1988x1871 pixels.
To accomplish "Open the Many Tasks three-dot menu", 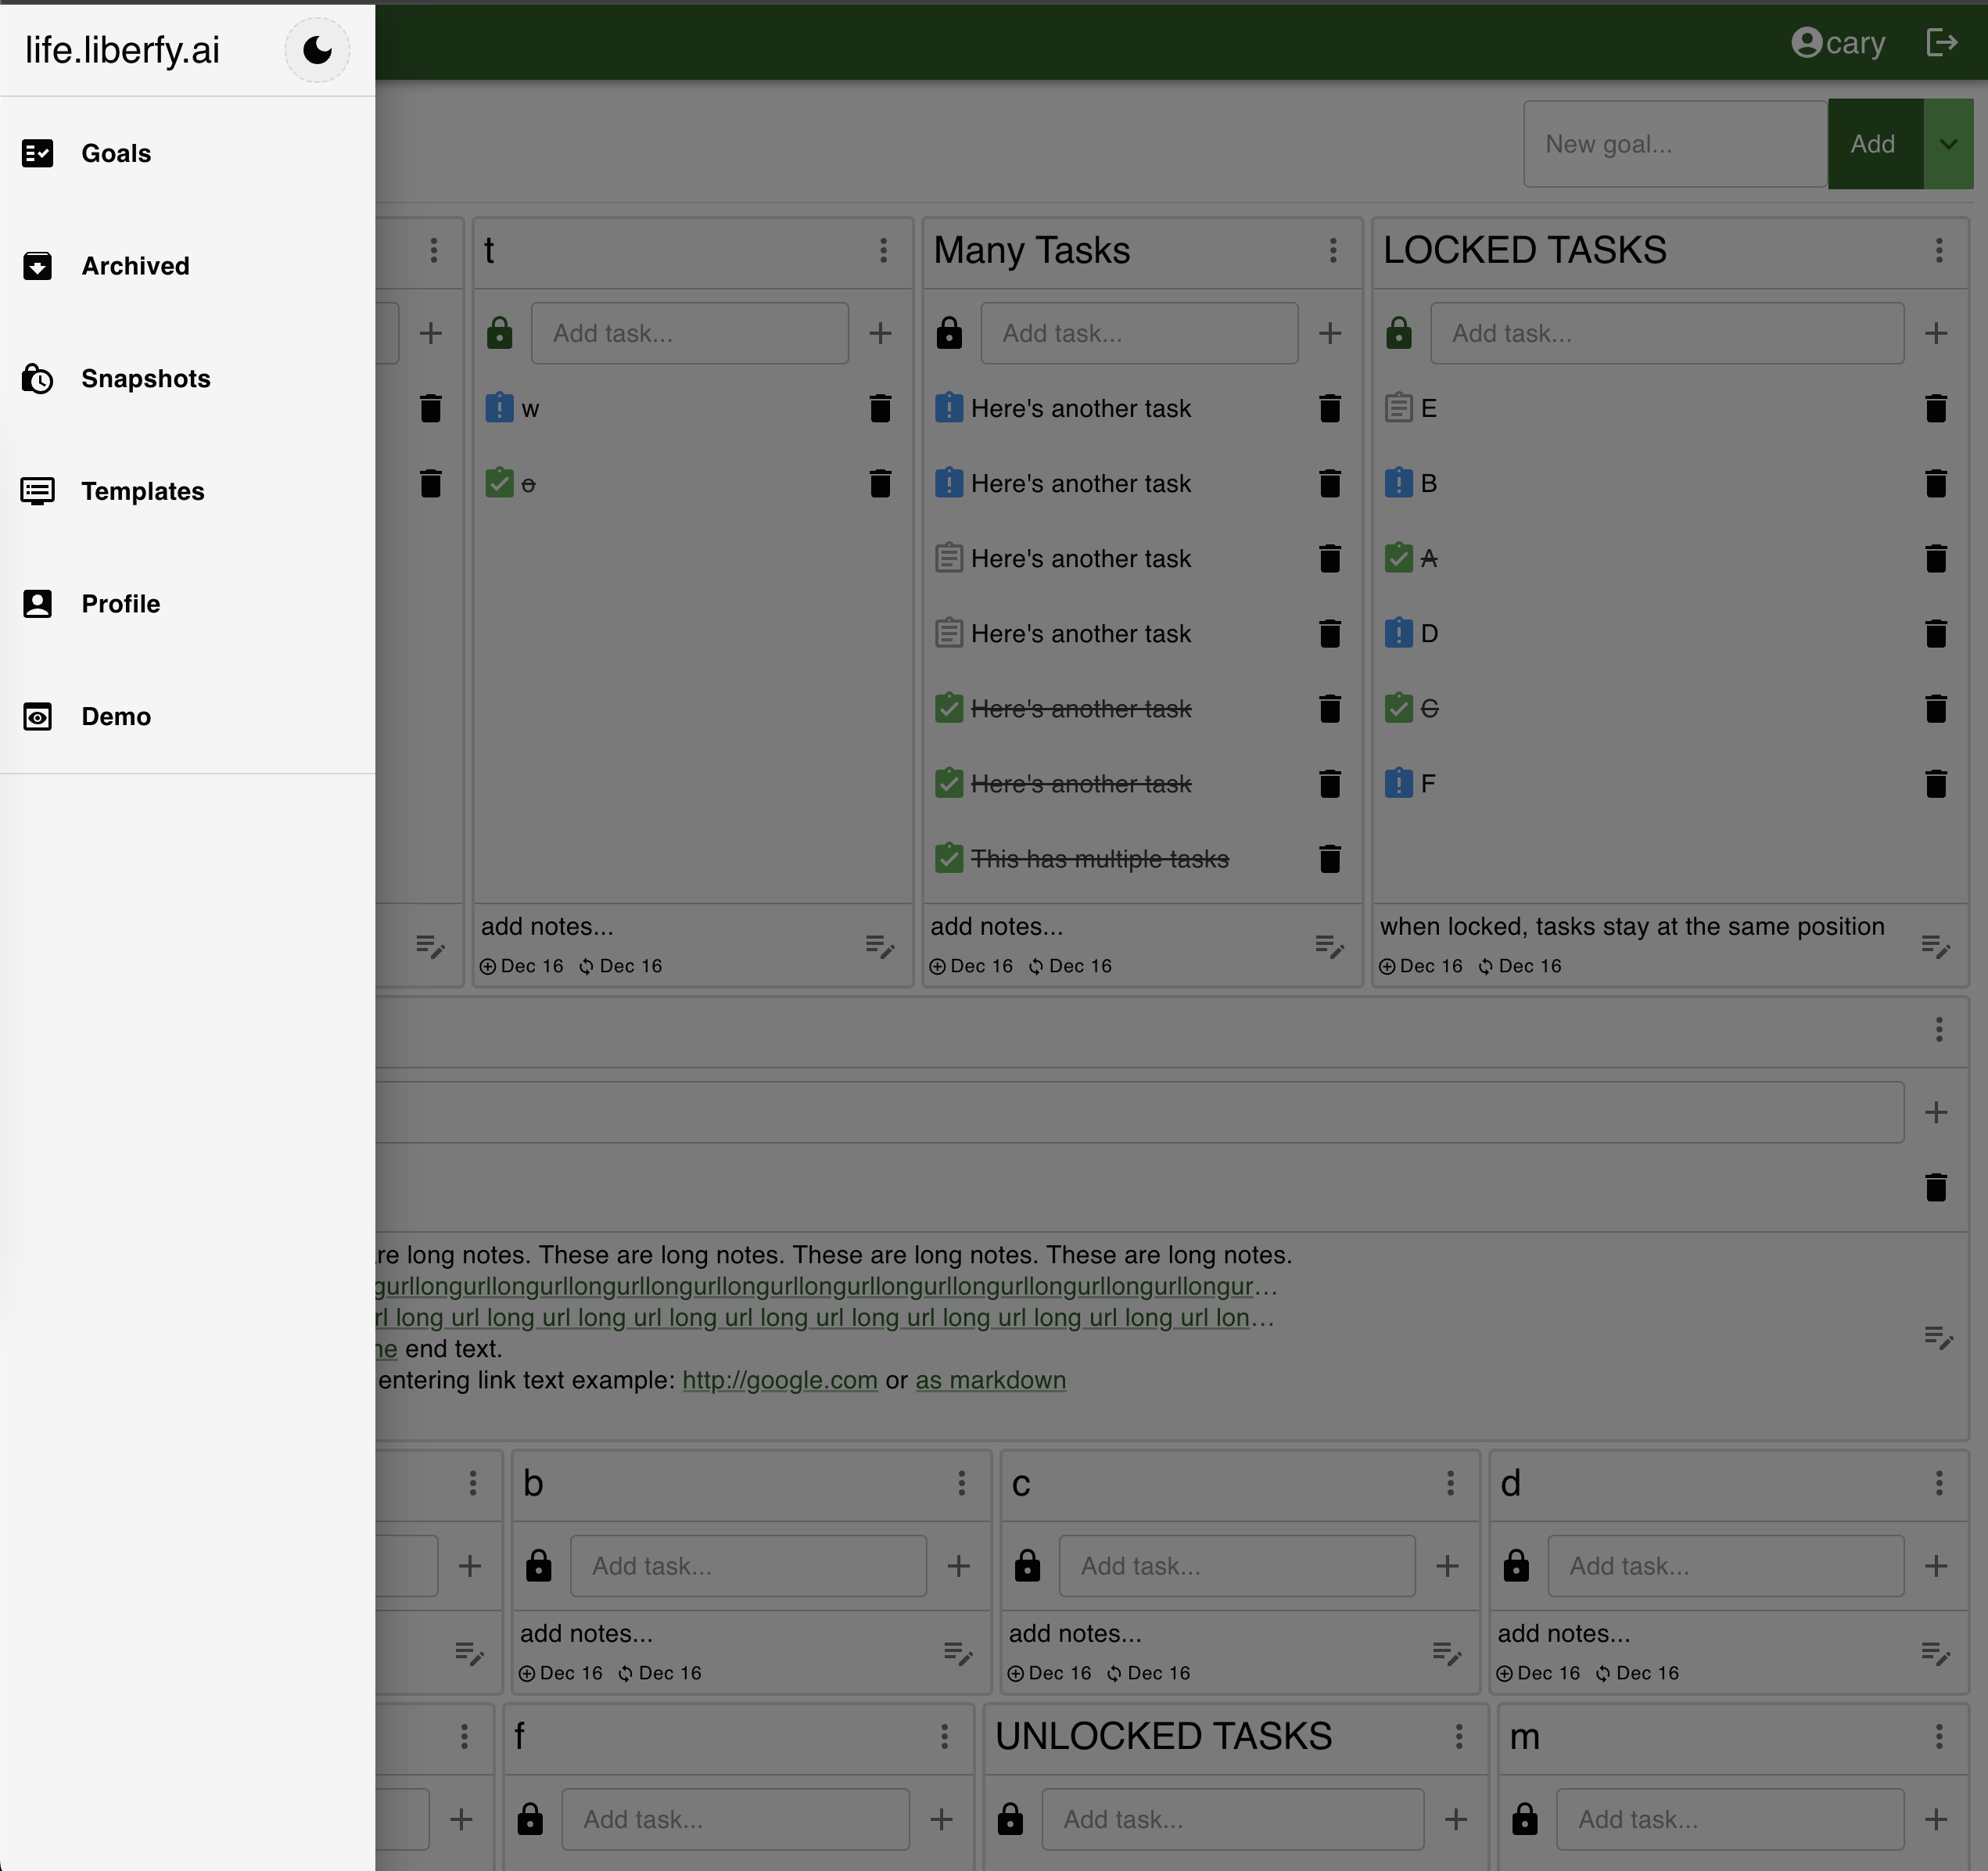I will pyautogui.click(x=1332, y=250).
